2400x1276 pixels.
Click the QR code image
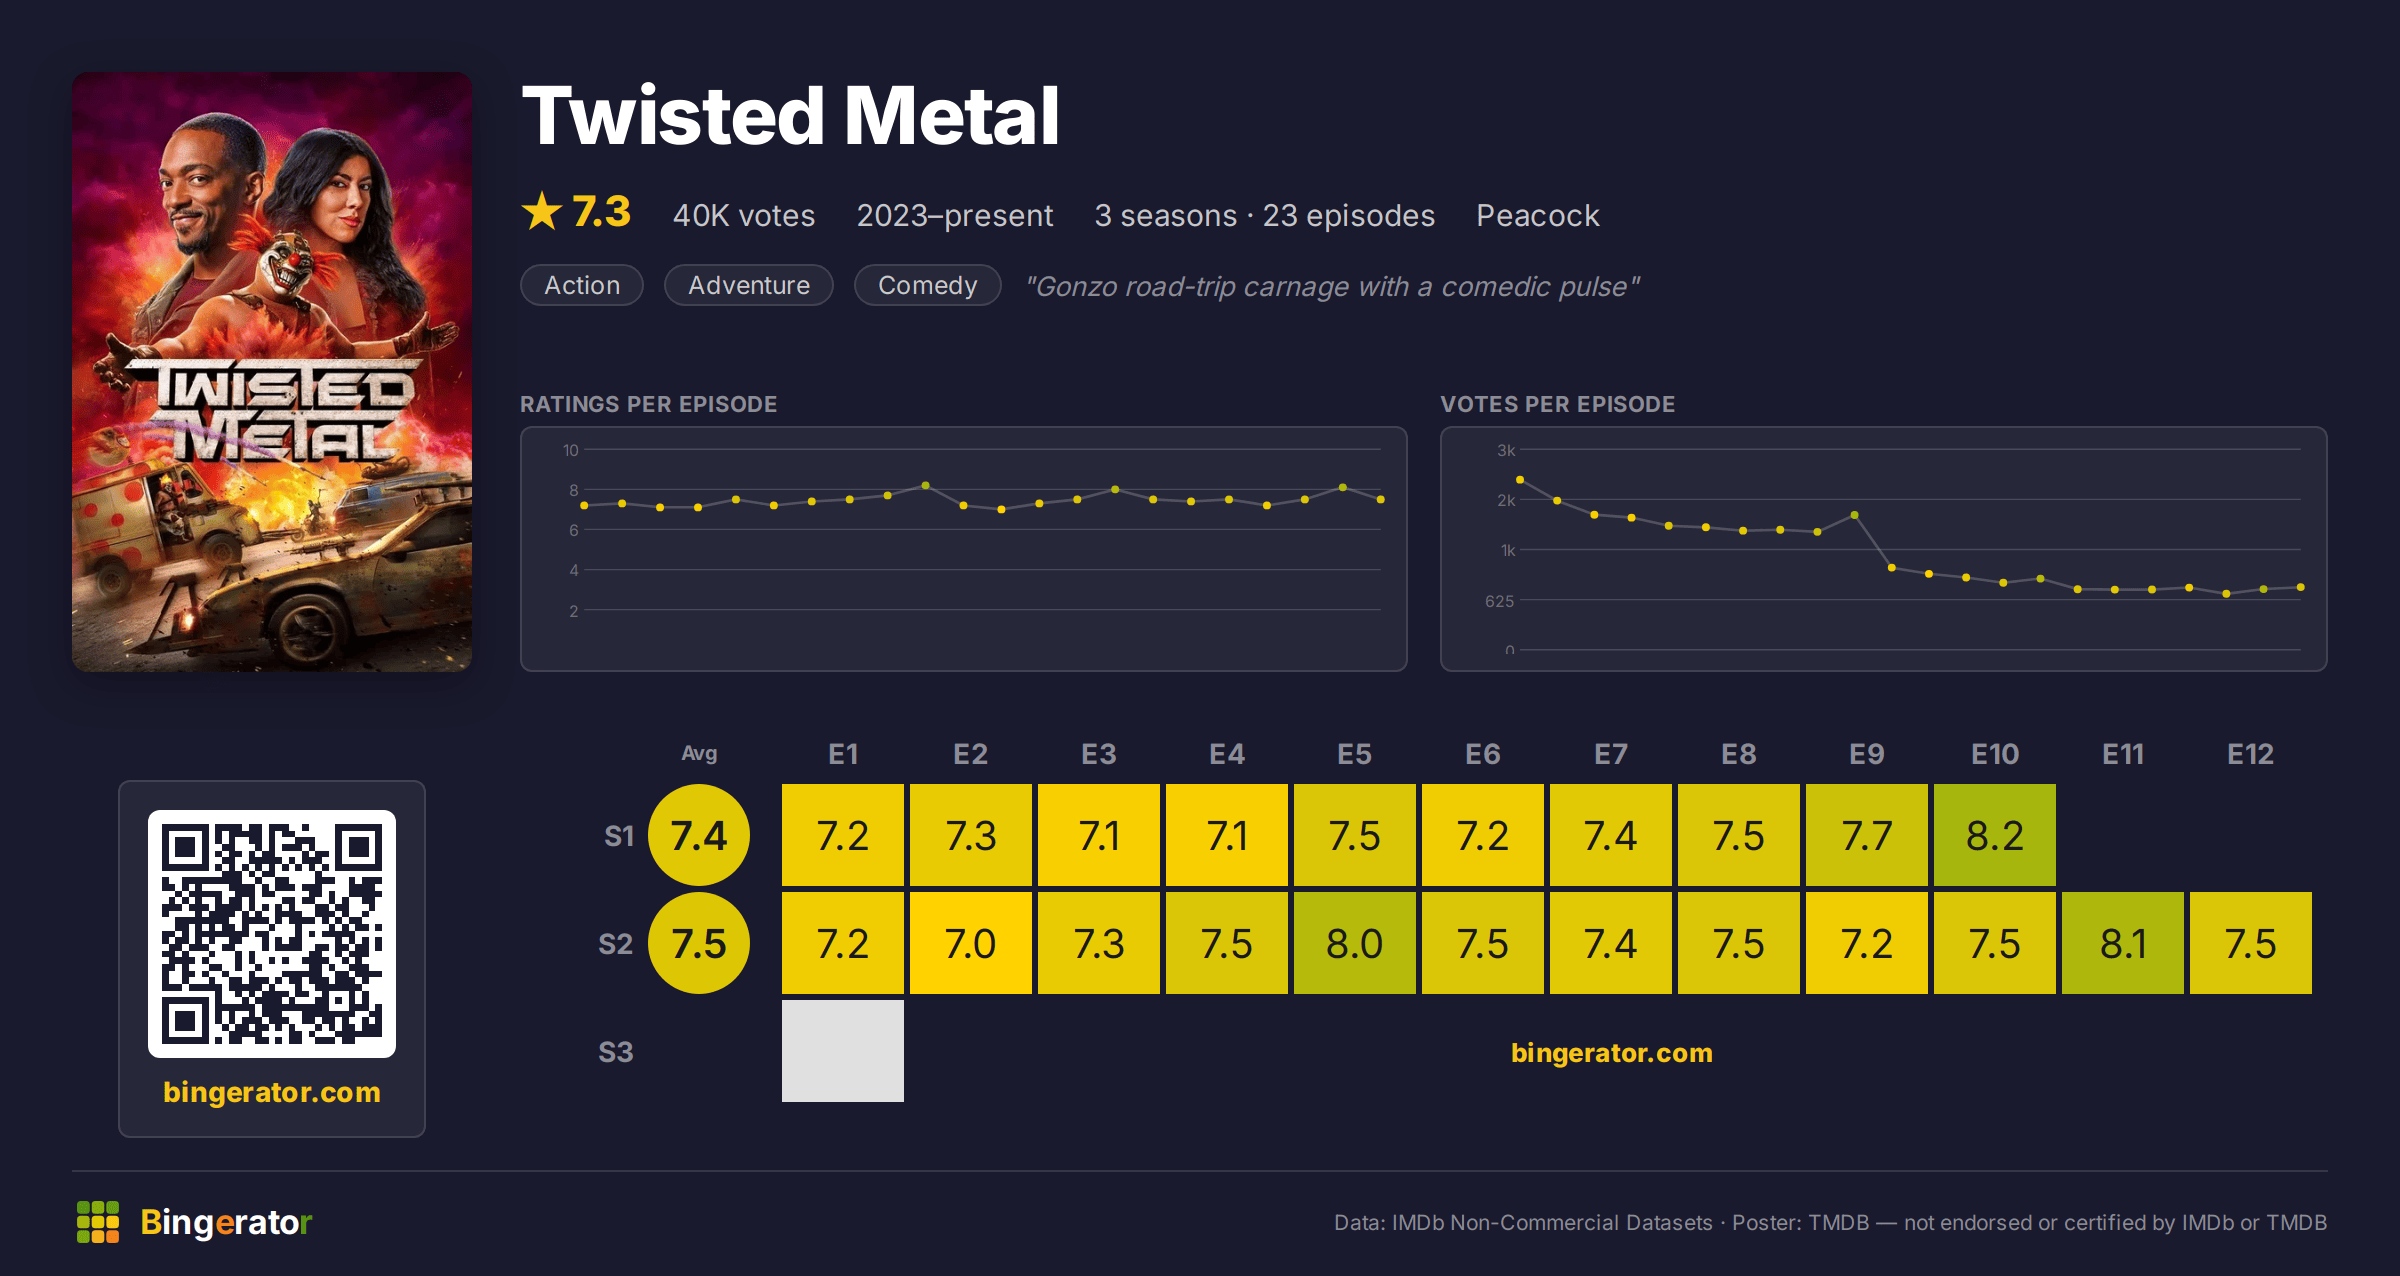[x=272, y=934]
